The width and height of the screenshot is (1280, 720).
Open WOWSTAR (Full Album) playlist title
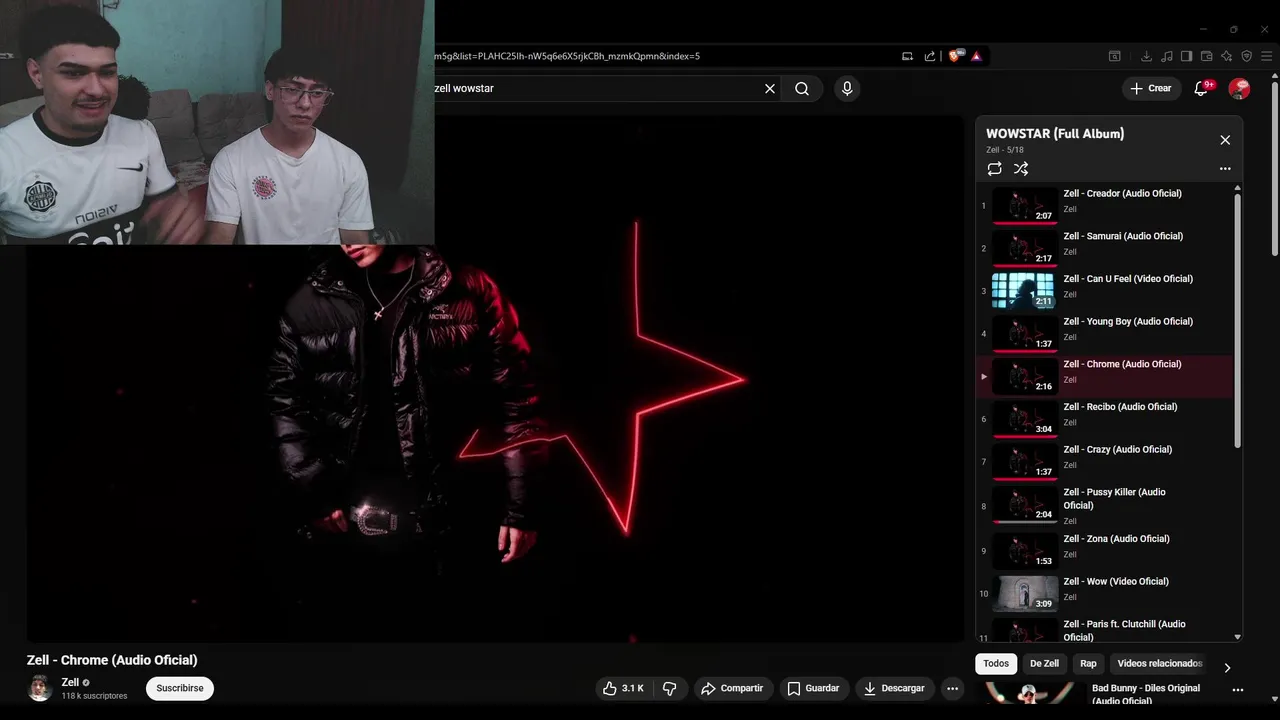tap(1055, 133)
